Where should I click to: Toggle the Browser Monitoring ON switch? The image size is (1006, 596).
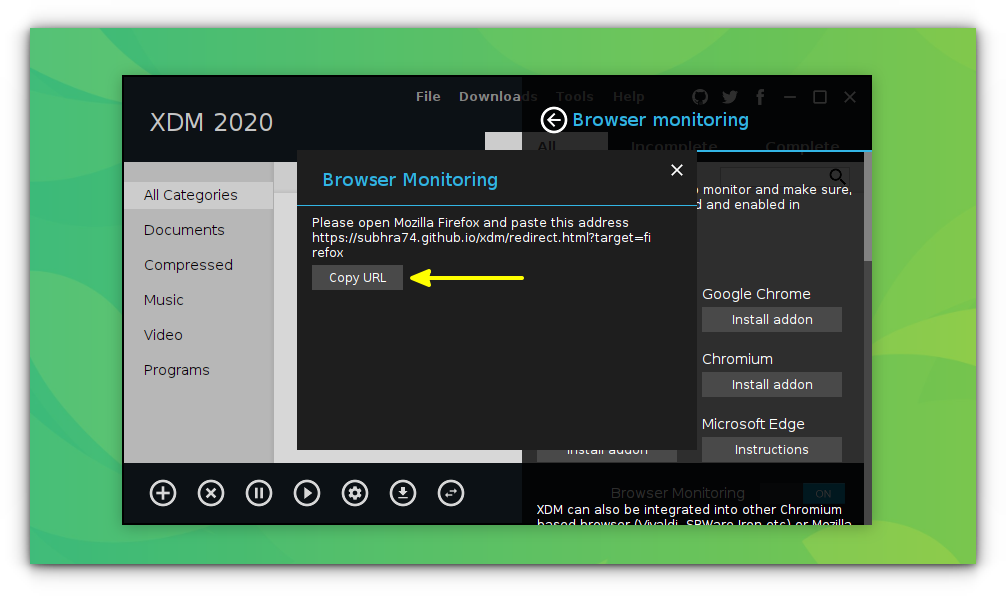[823, 493]
